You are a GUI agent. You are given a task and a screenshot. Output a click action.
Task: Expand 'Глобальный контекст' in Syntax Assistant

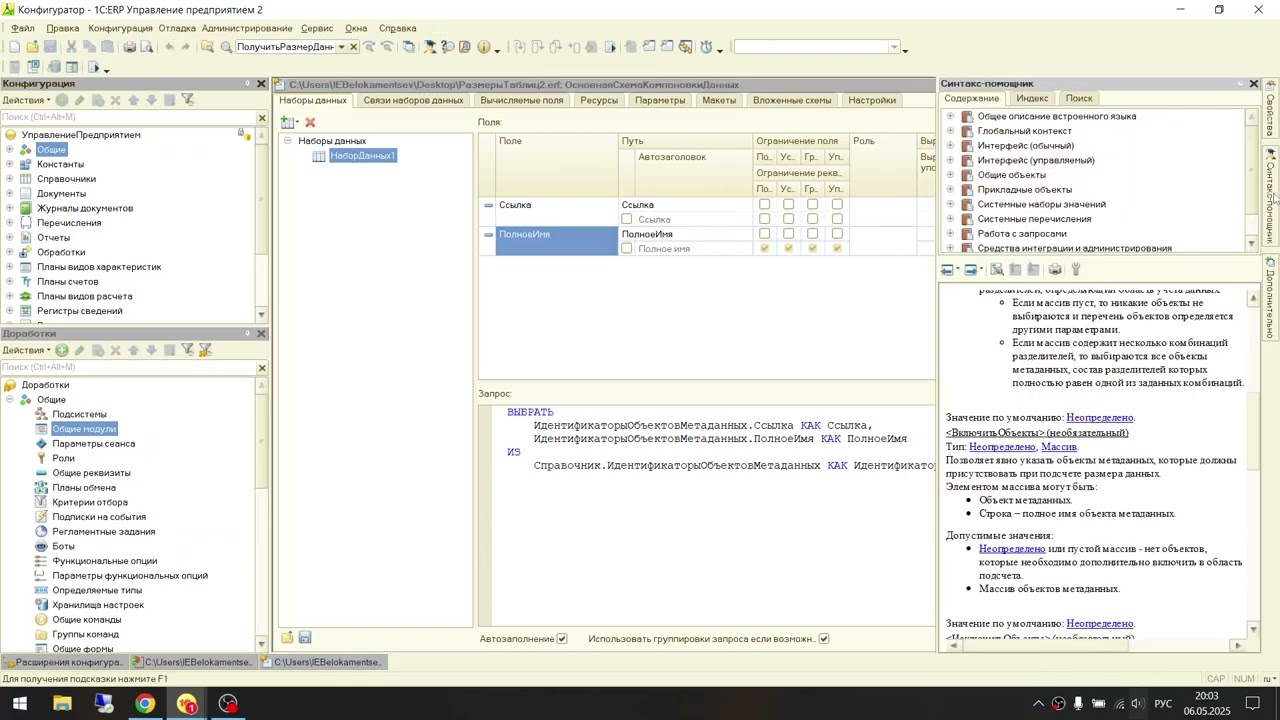[950, 131]
